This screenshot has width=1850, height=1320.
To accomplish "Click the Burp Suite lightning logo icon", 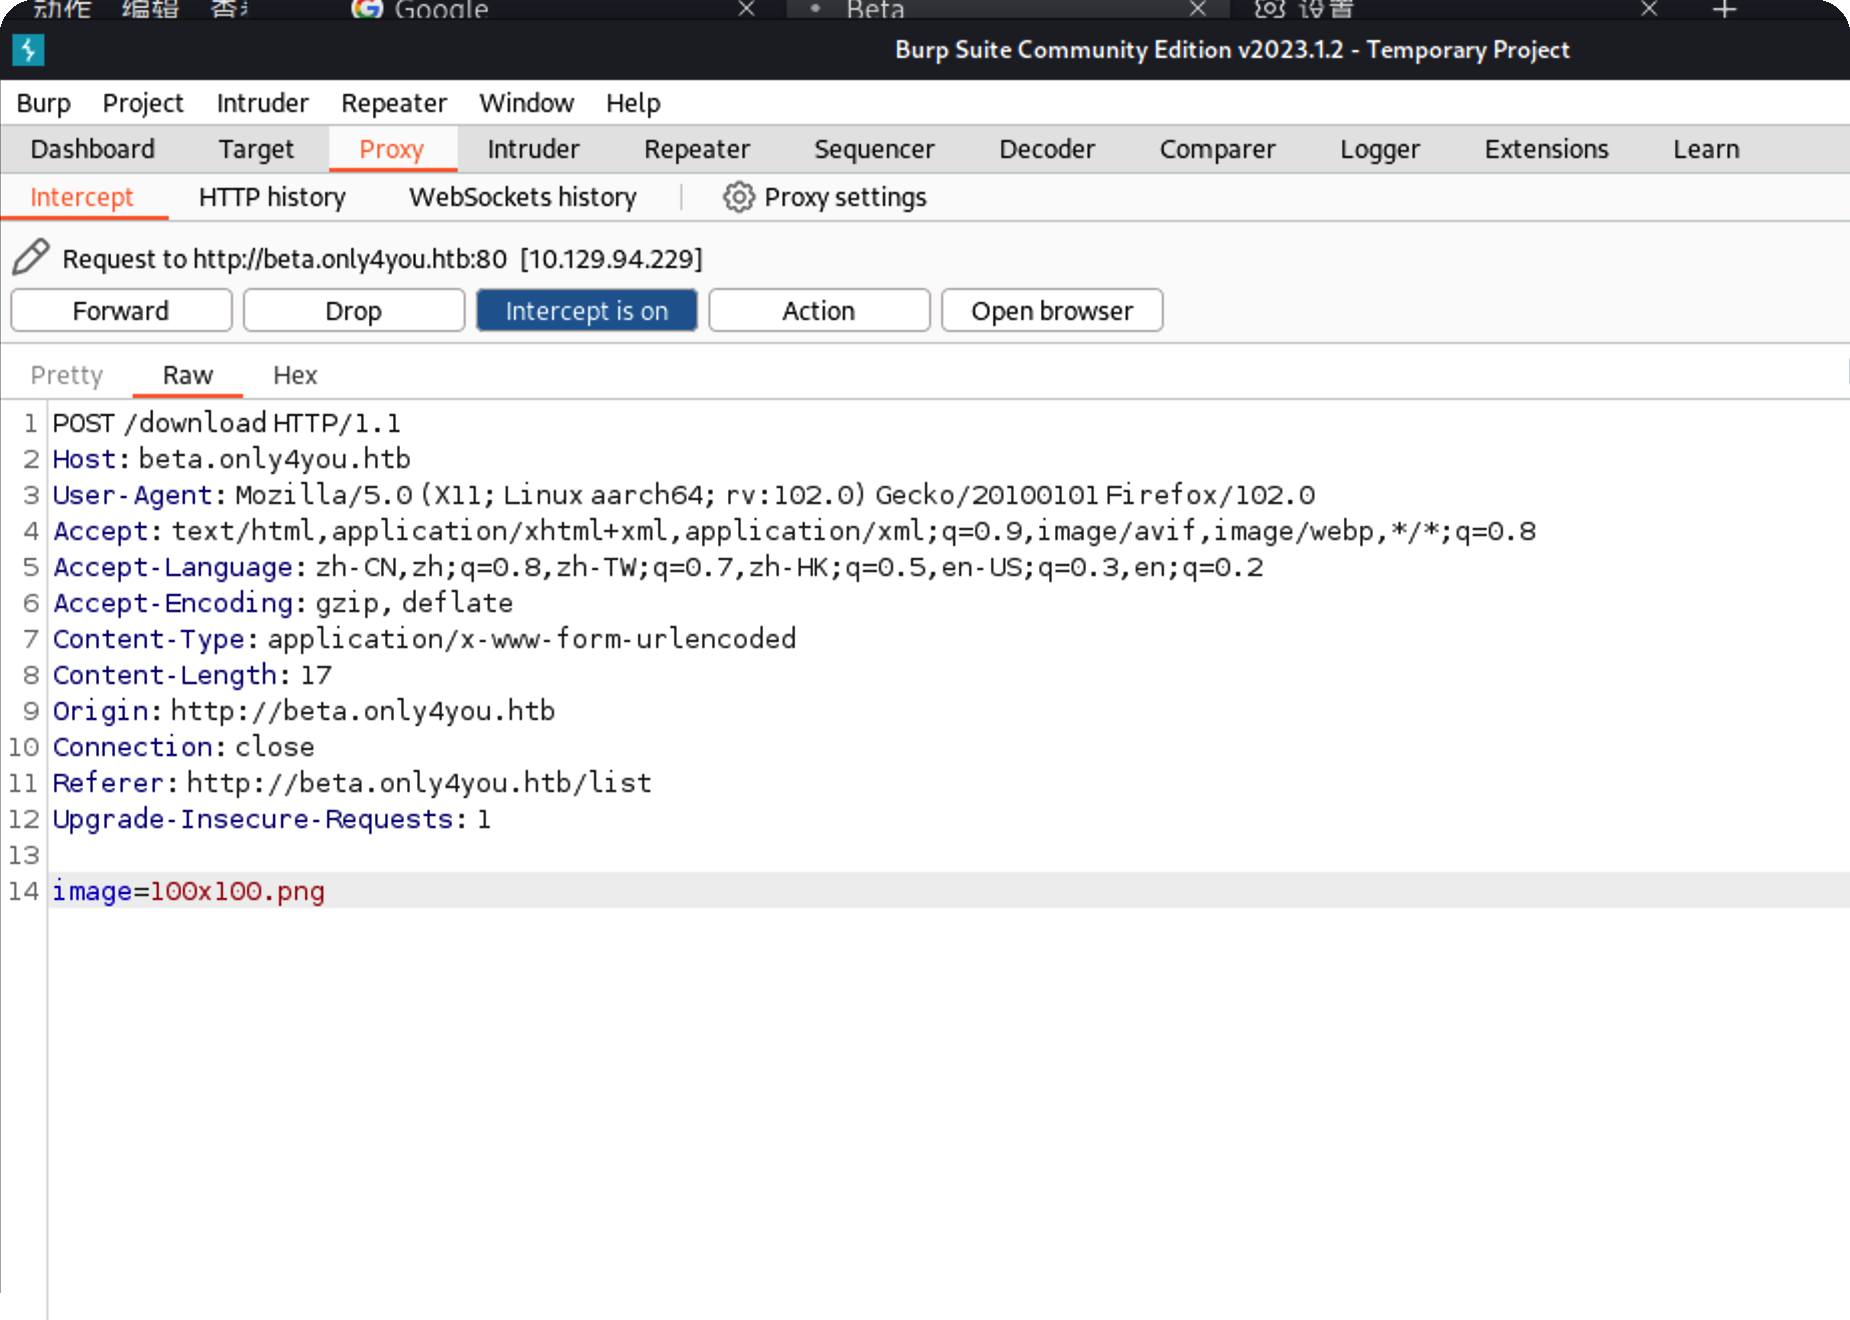I will 28,49.
